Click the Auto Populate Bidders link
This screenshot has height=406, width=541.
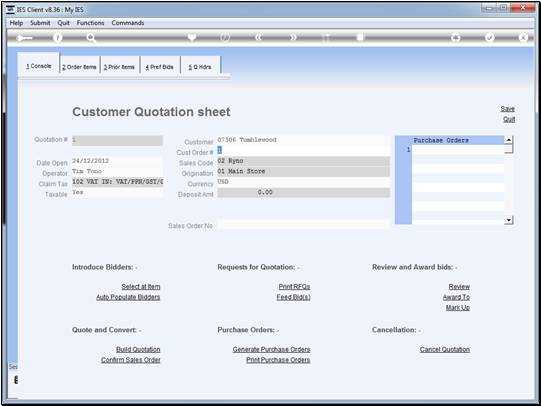[128, 297]
